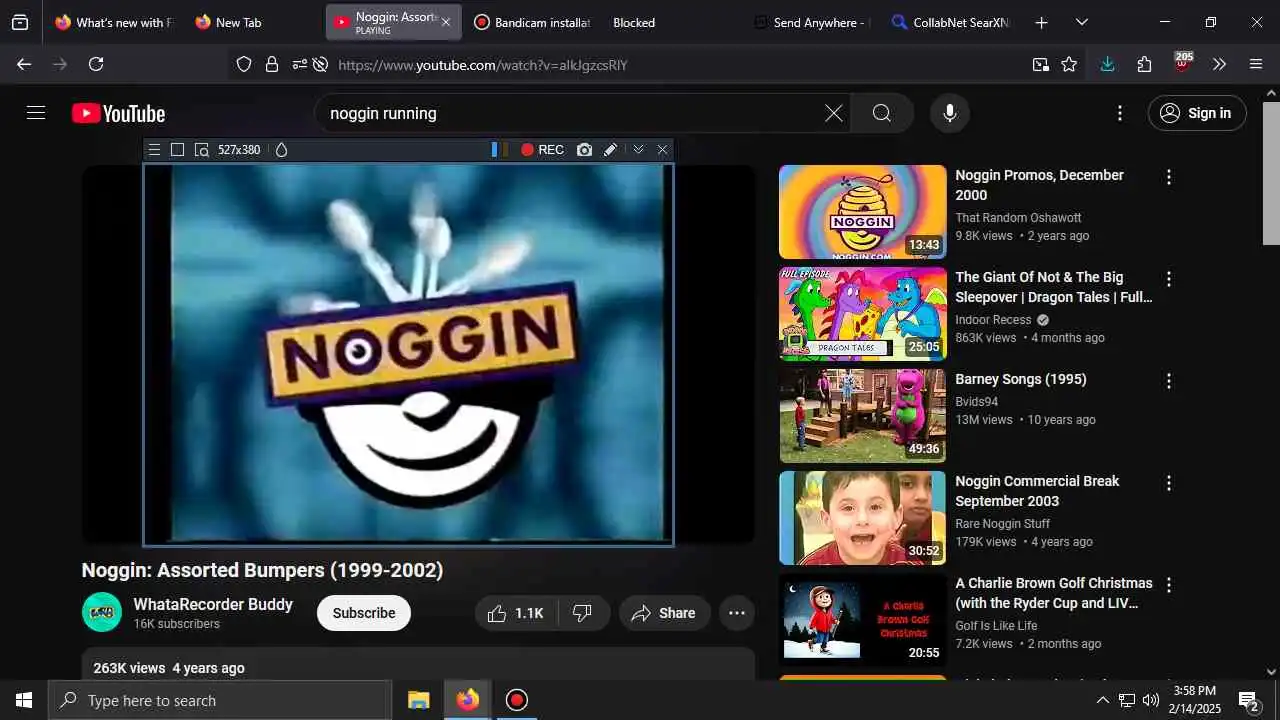Search with your voice microphone button
Image resolution: width=1280 pixels, height=720 pixels.
[950, 113]
